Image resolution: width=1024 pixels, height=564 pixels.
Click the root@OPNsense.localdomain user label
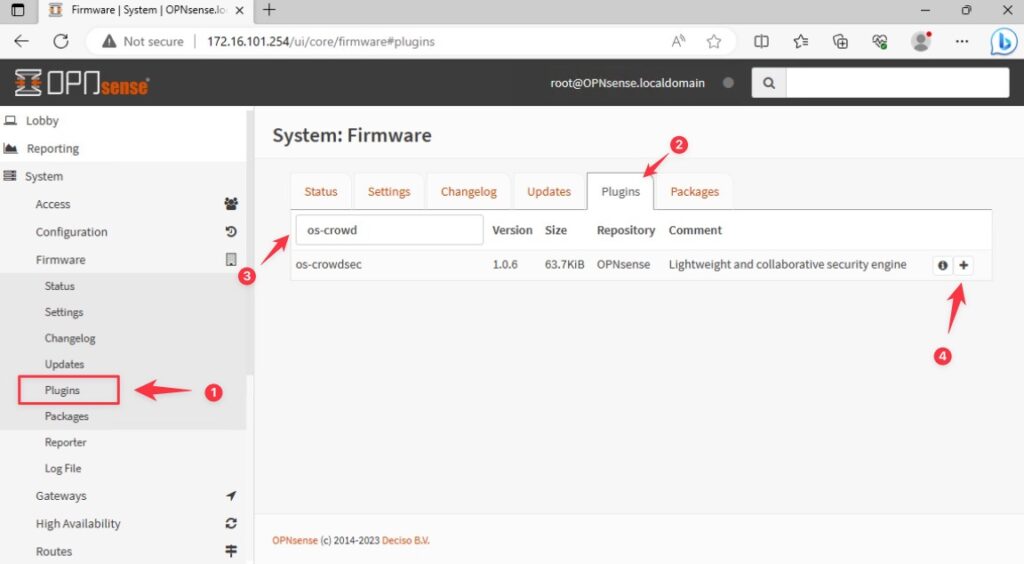tap(627, 83)
